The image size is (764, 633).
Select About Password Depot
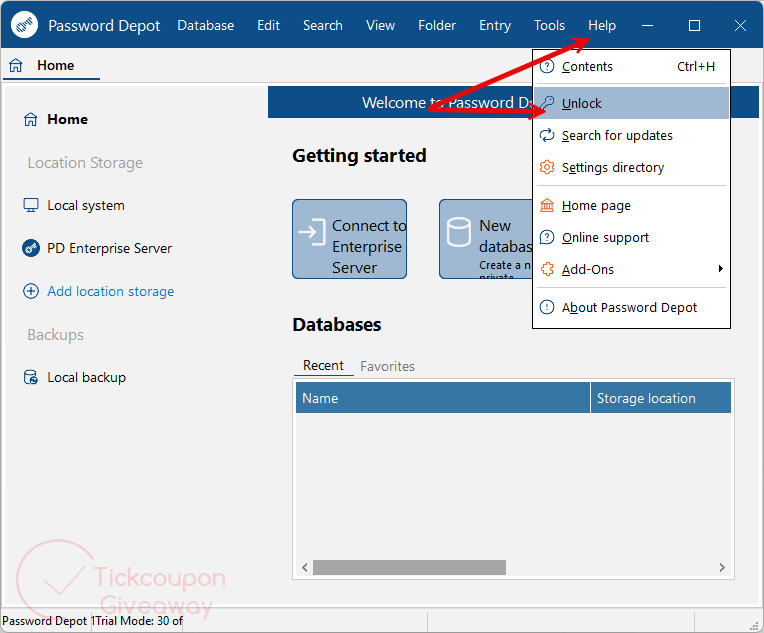coord(631,307)
